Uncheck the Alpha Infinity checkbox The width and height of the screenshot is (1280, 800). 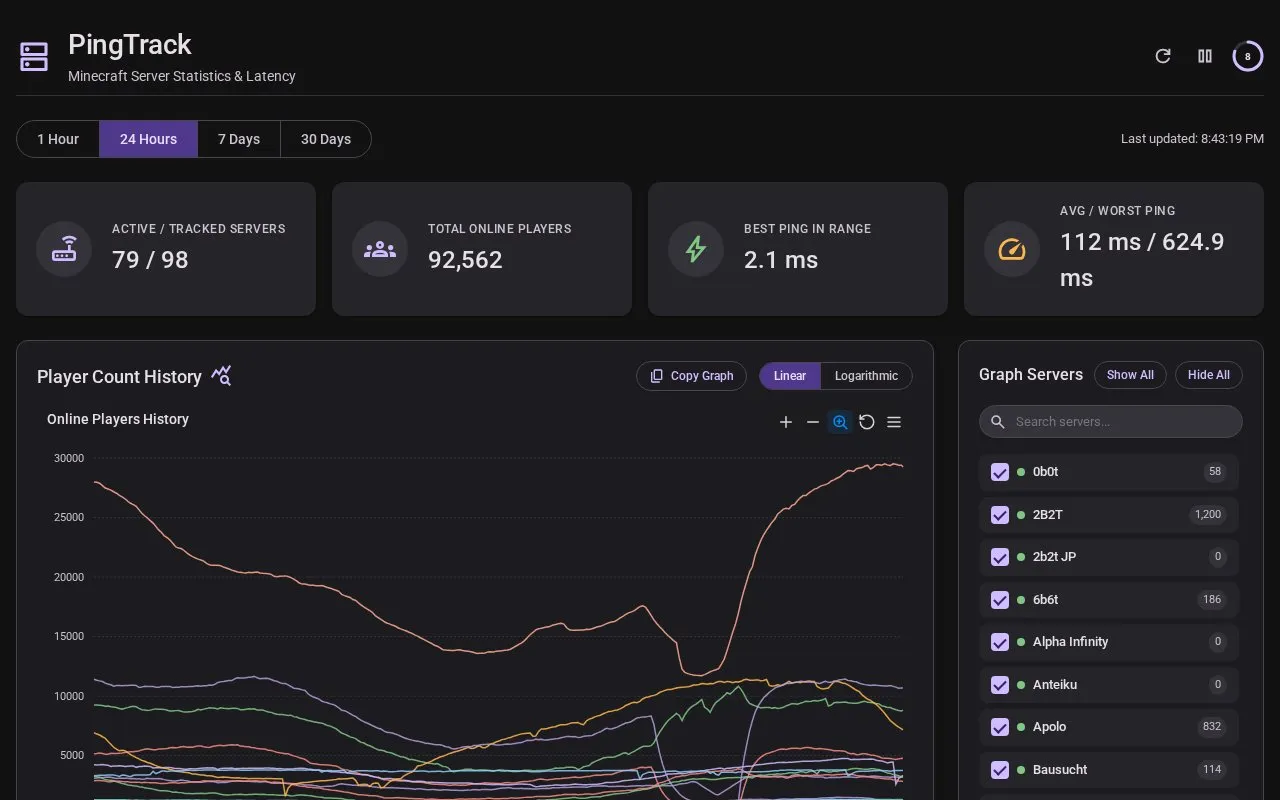(x=1000, y=642)
